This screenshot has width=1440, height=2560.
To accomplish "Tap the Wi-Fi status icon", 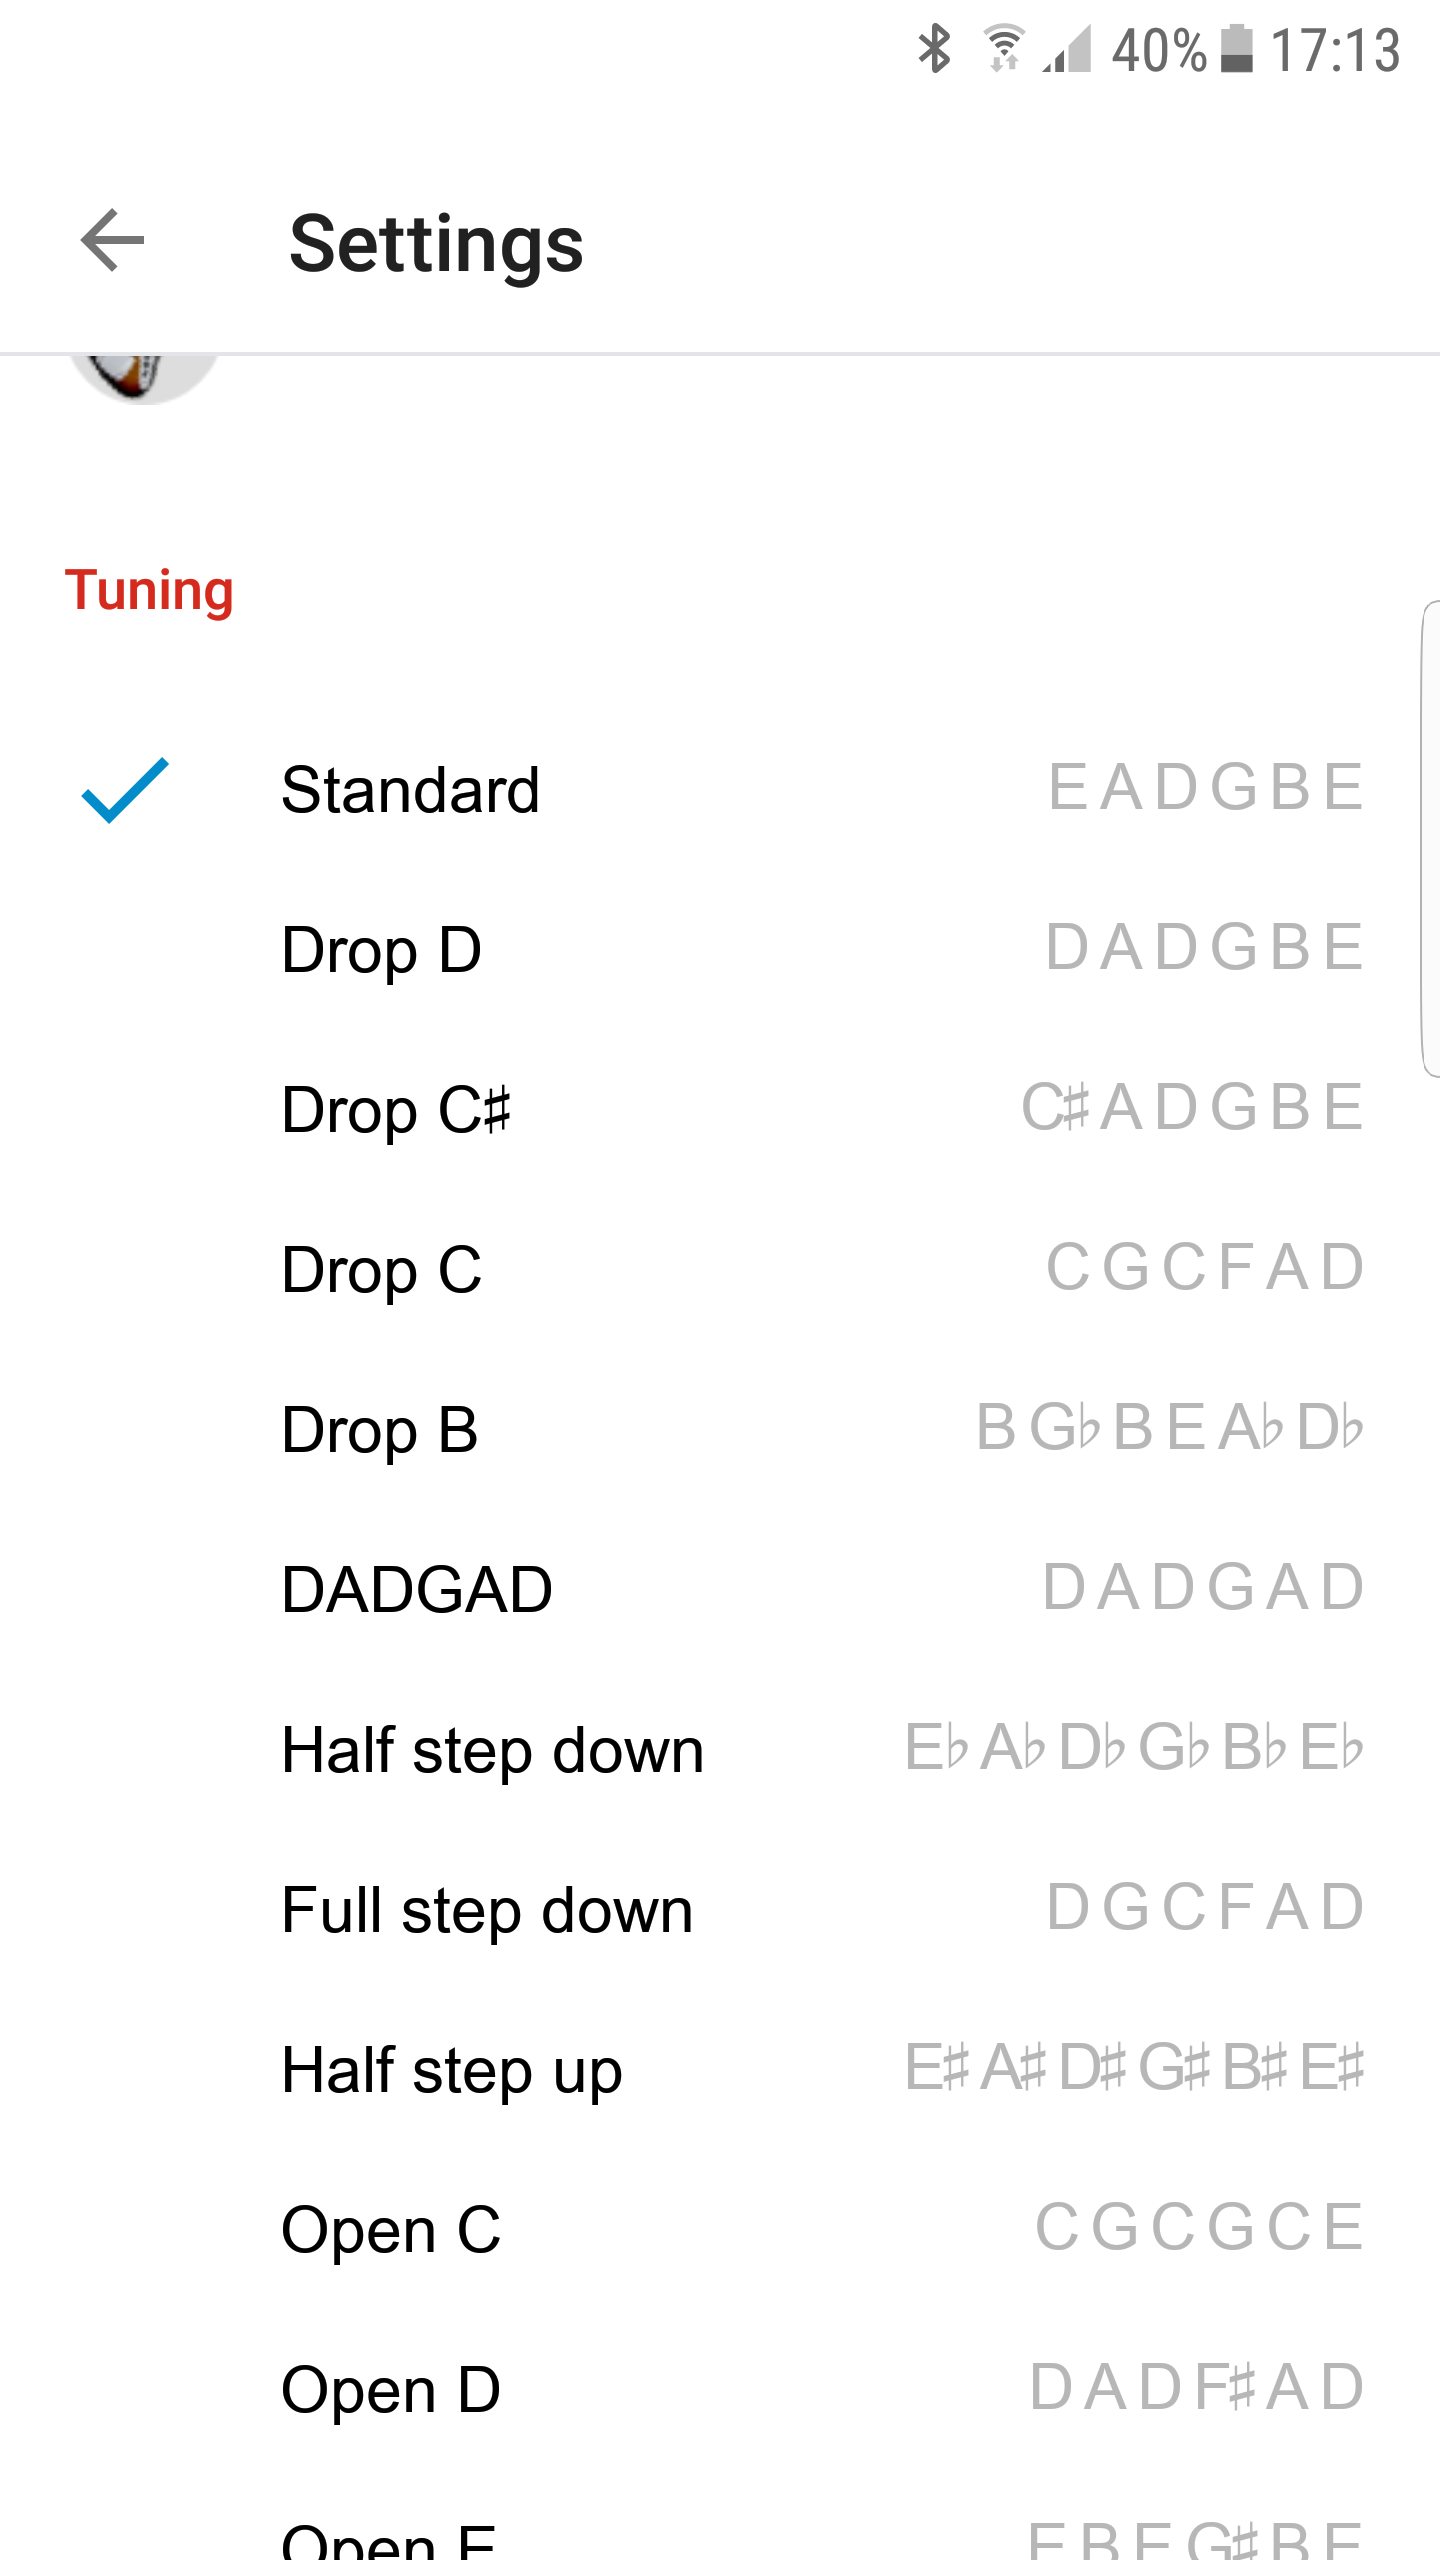I will [x=1004, y=48].
